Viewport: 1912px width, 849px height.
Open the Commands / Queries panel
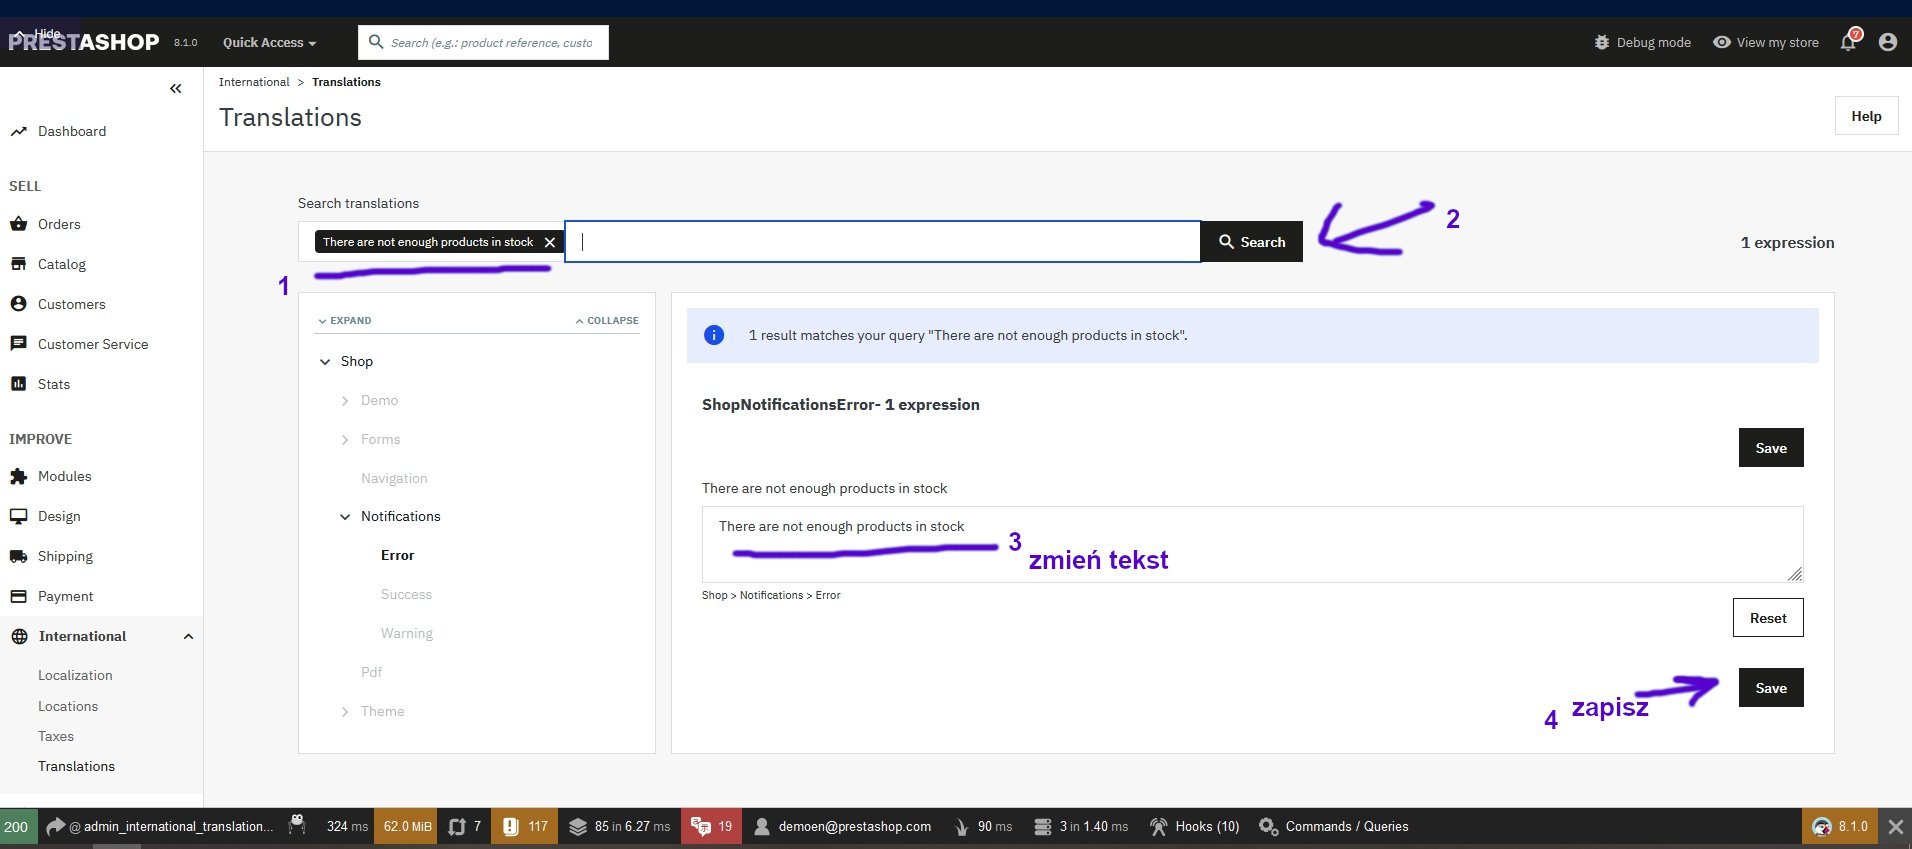1333,826
